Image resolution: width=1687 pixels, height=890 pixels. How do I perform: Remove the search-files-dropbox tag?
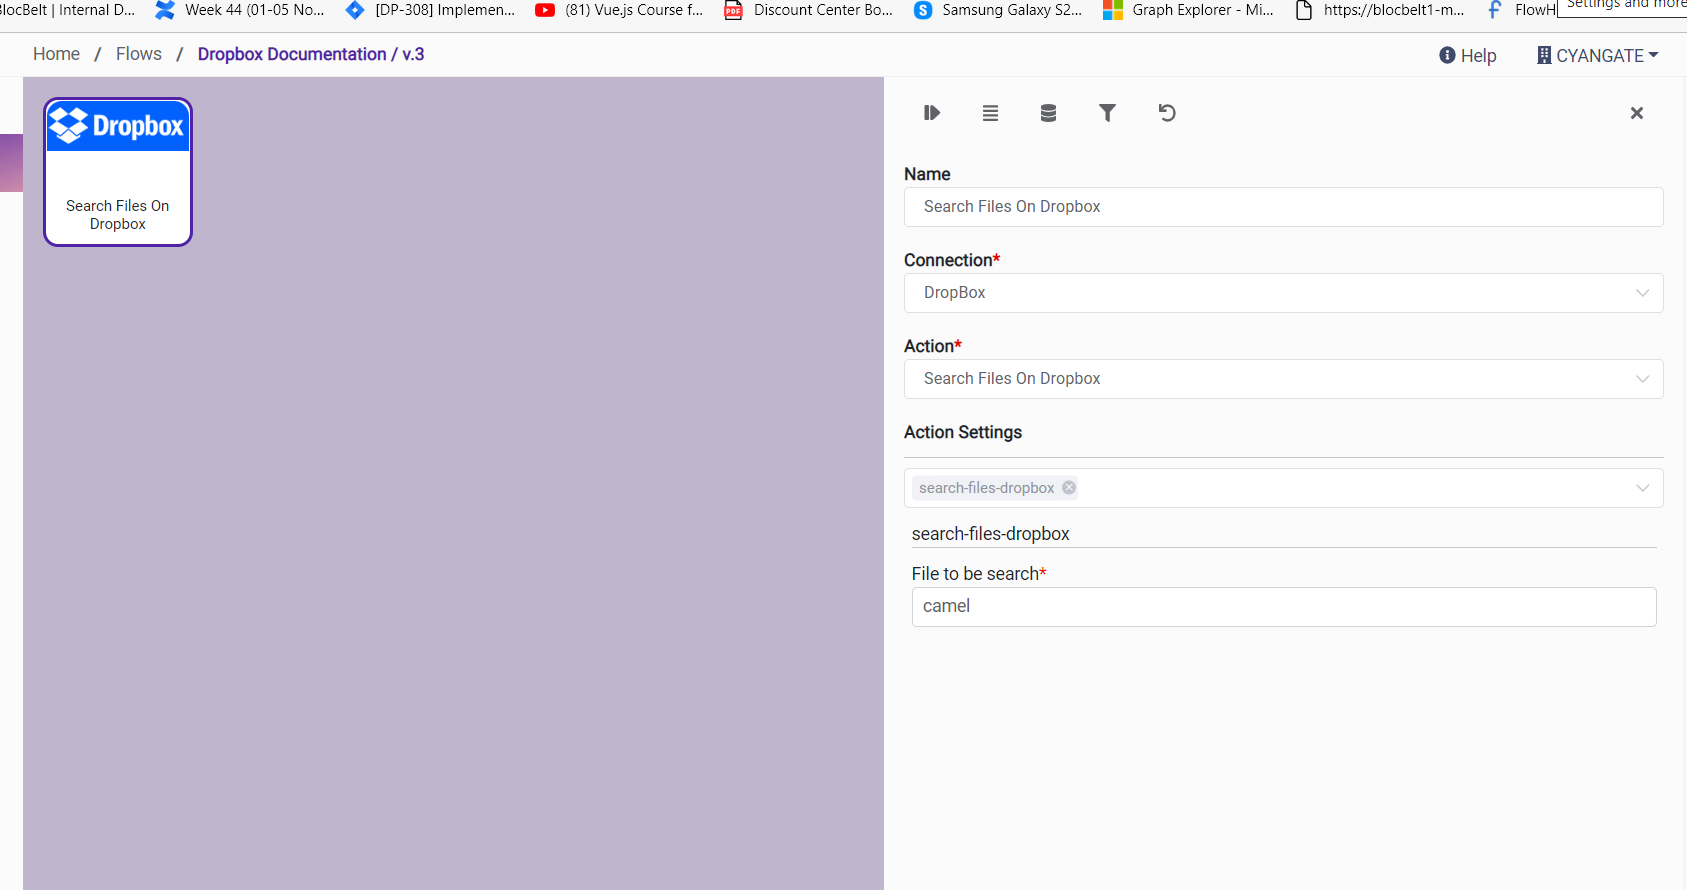1069,488
